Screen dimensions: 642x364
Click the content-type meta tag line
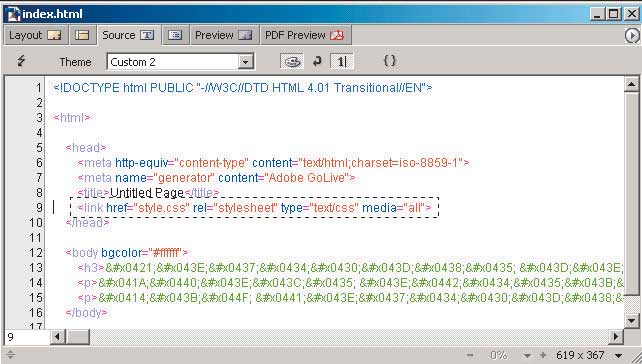(x=274, y=163)
